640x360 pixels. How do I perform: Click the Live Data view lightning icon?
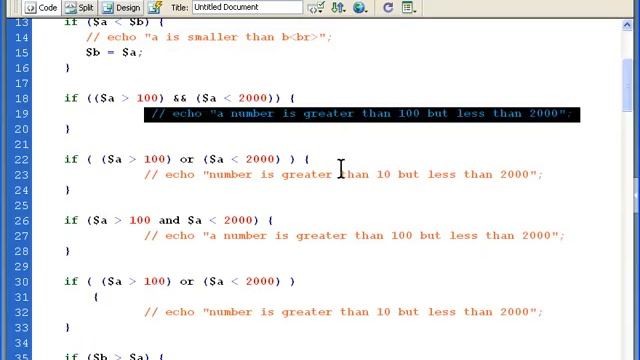point(155,7)
